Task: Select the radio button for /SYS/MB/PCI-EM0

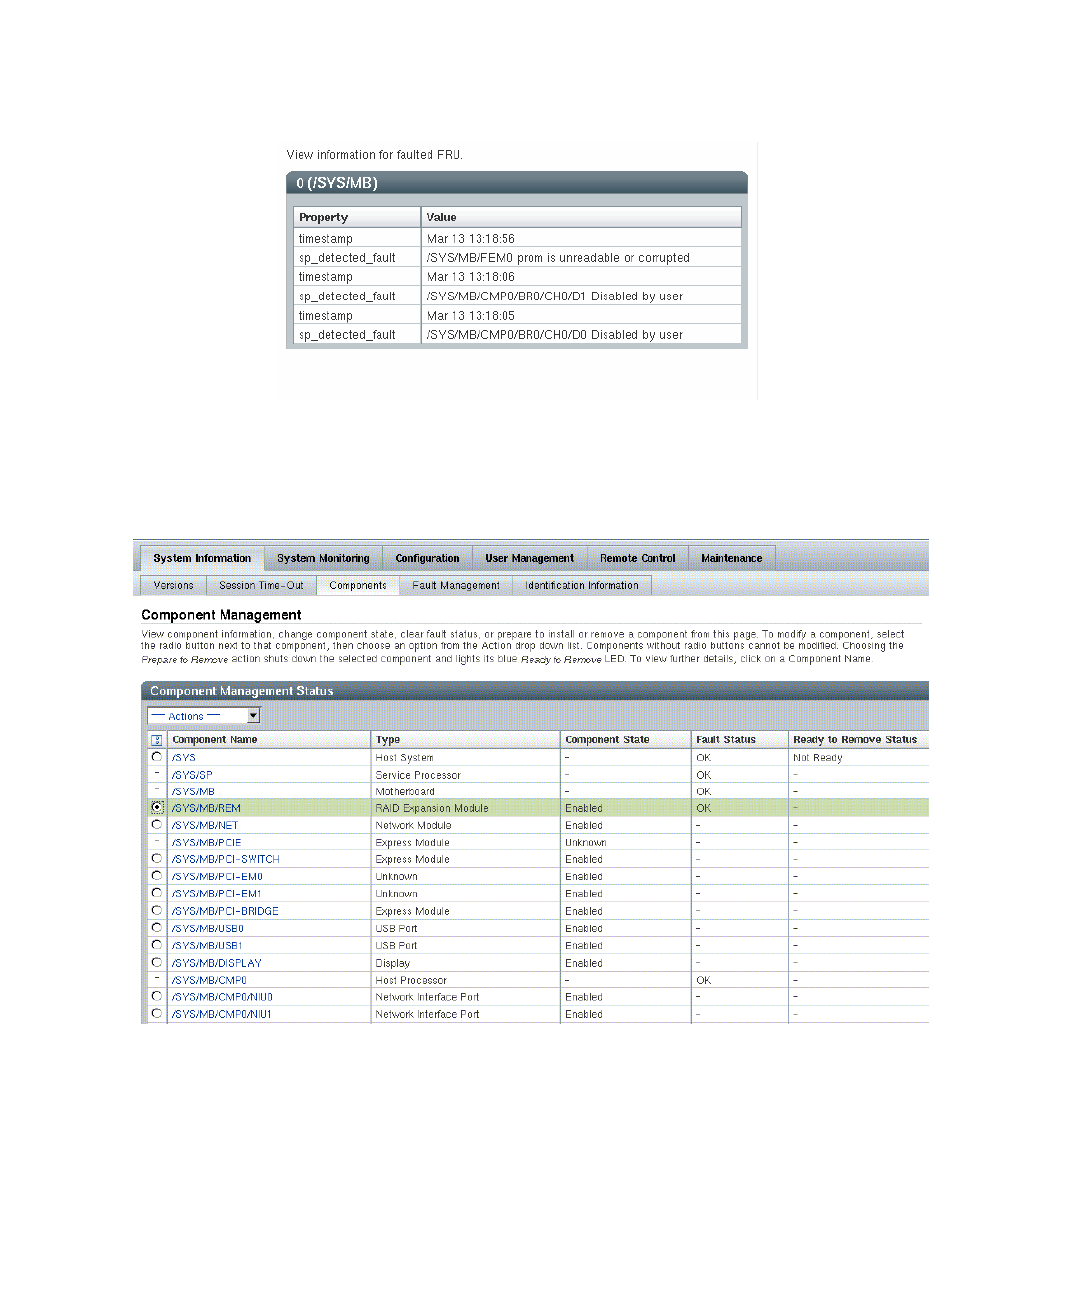Action: [156, 876]
